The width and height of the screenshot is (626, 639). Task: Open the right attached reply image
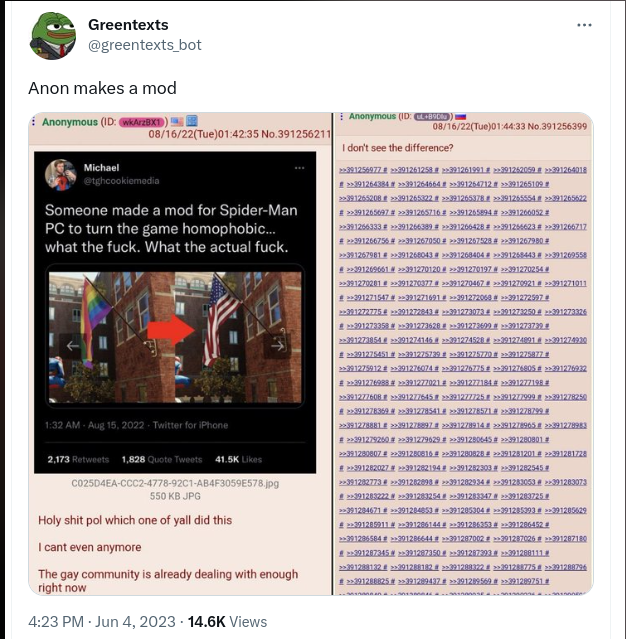pos(463,353)
